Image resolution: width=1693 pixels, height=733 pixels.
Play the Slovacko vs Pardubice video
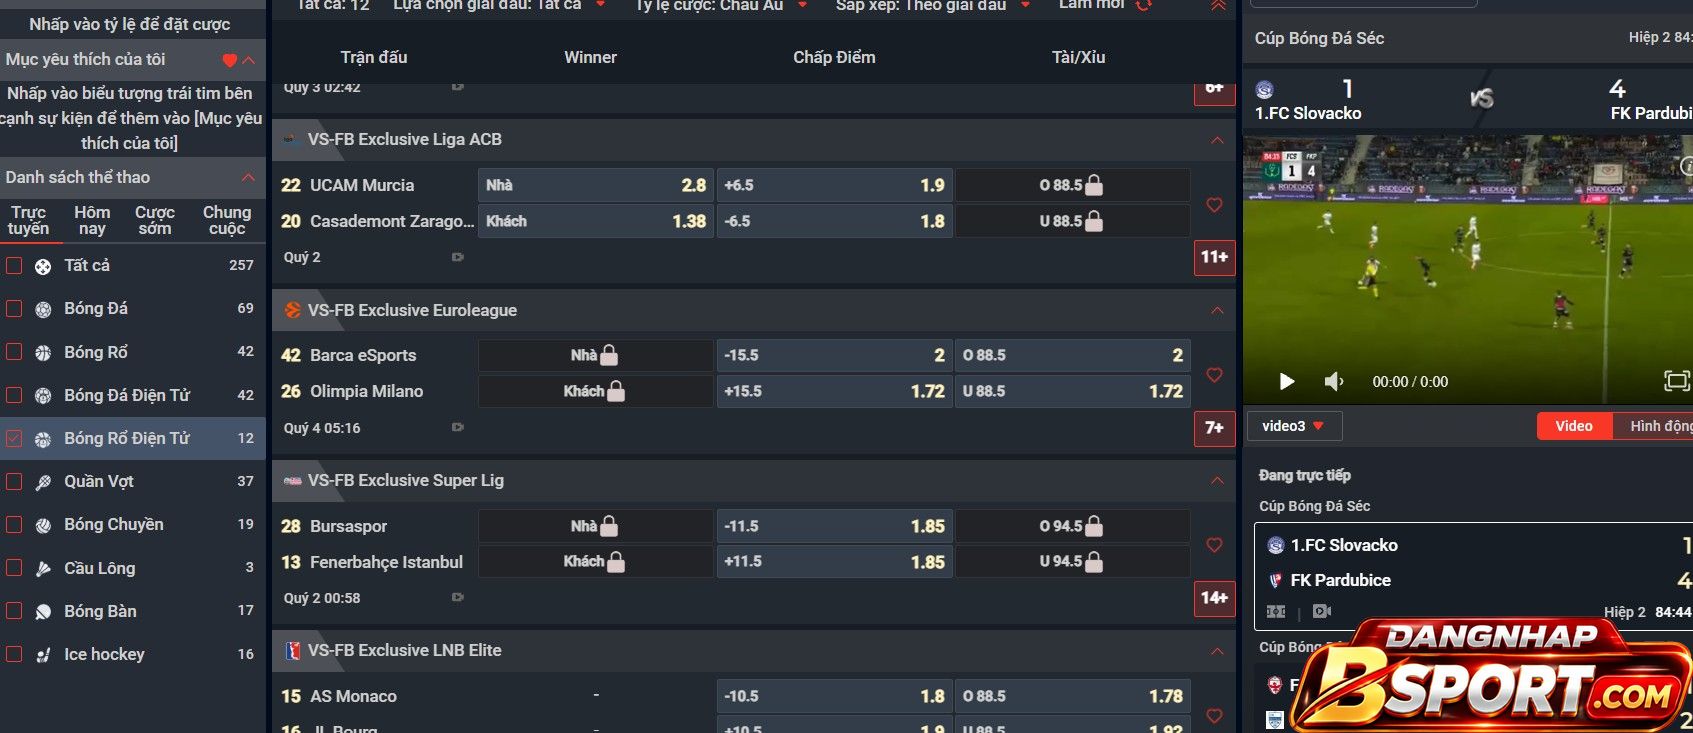tap(1287, 381)
